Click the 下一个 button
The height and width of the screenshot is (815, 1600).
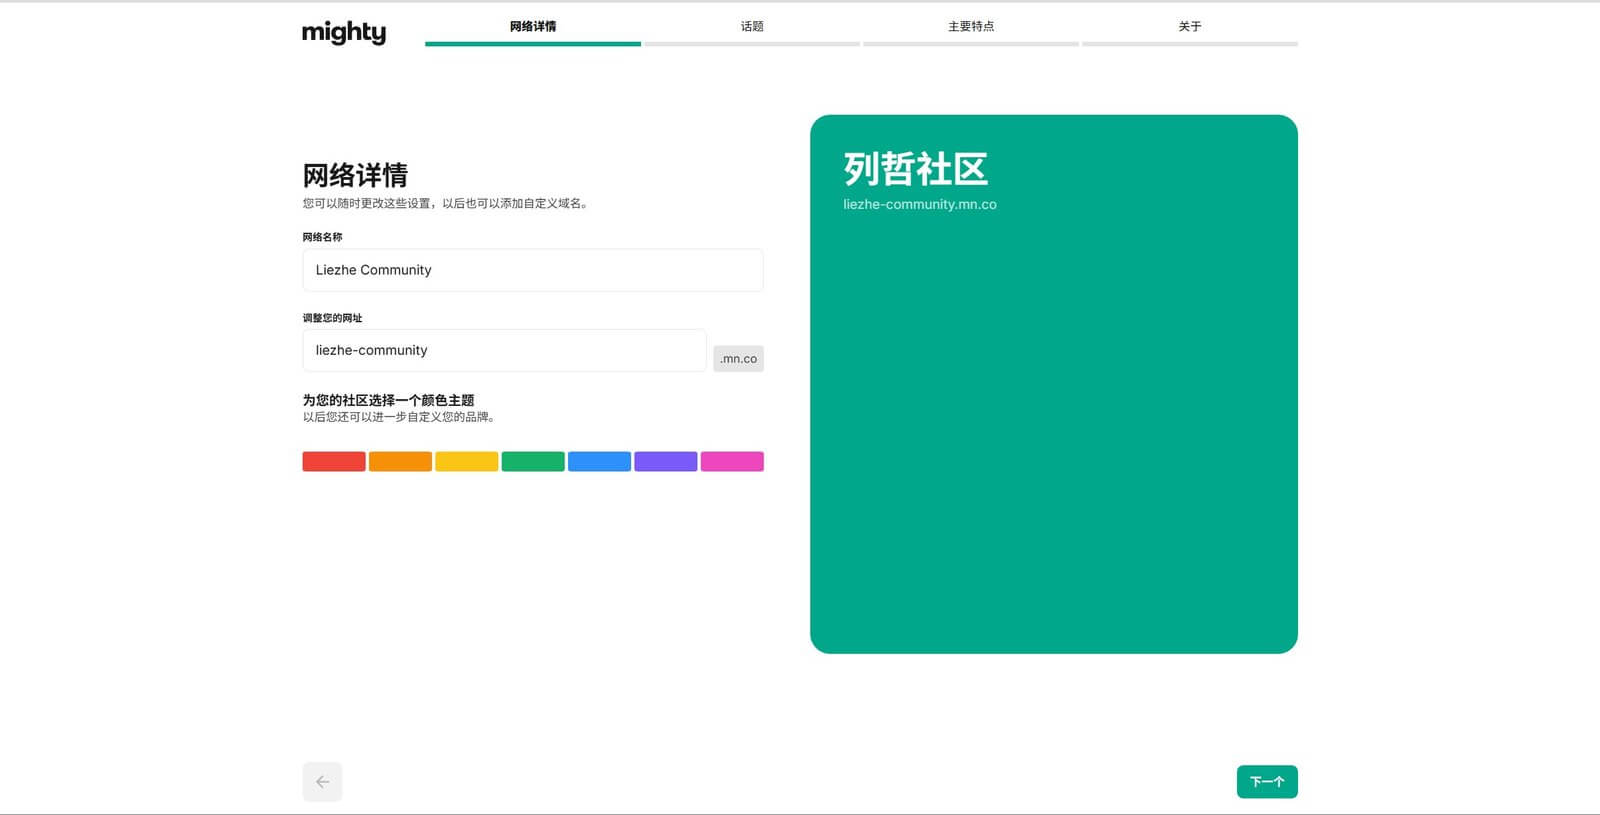[1267, 782]
